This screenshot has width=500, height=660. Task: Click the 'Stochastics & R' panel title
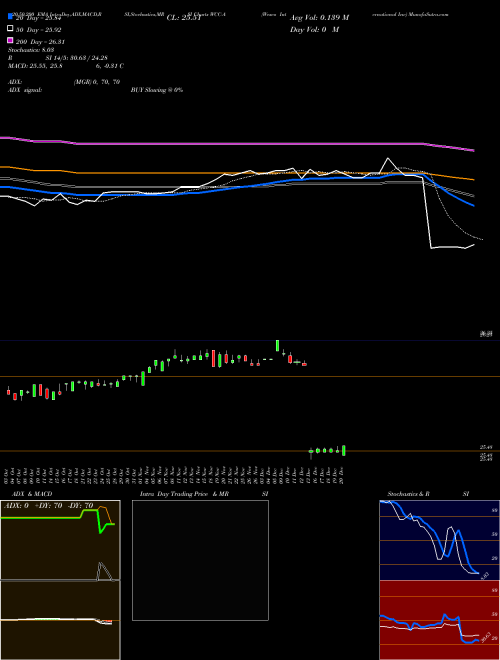point(408,494)
